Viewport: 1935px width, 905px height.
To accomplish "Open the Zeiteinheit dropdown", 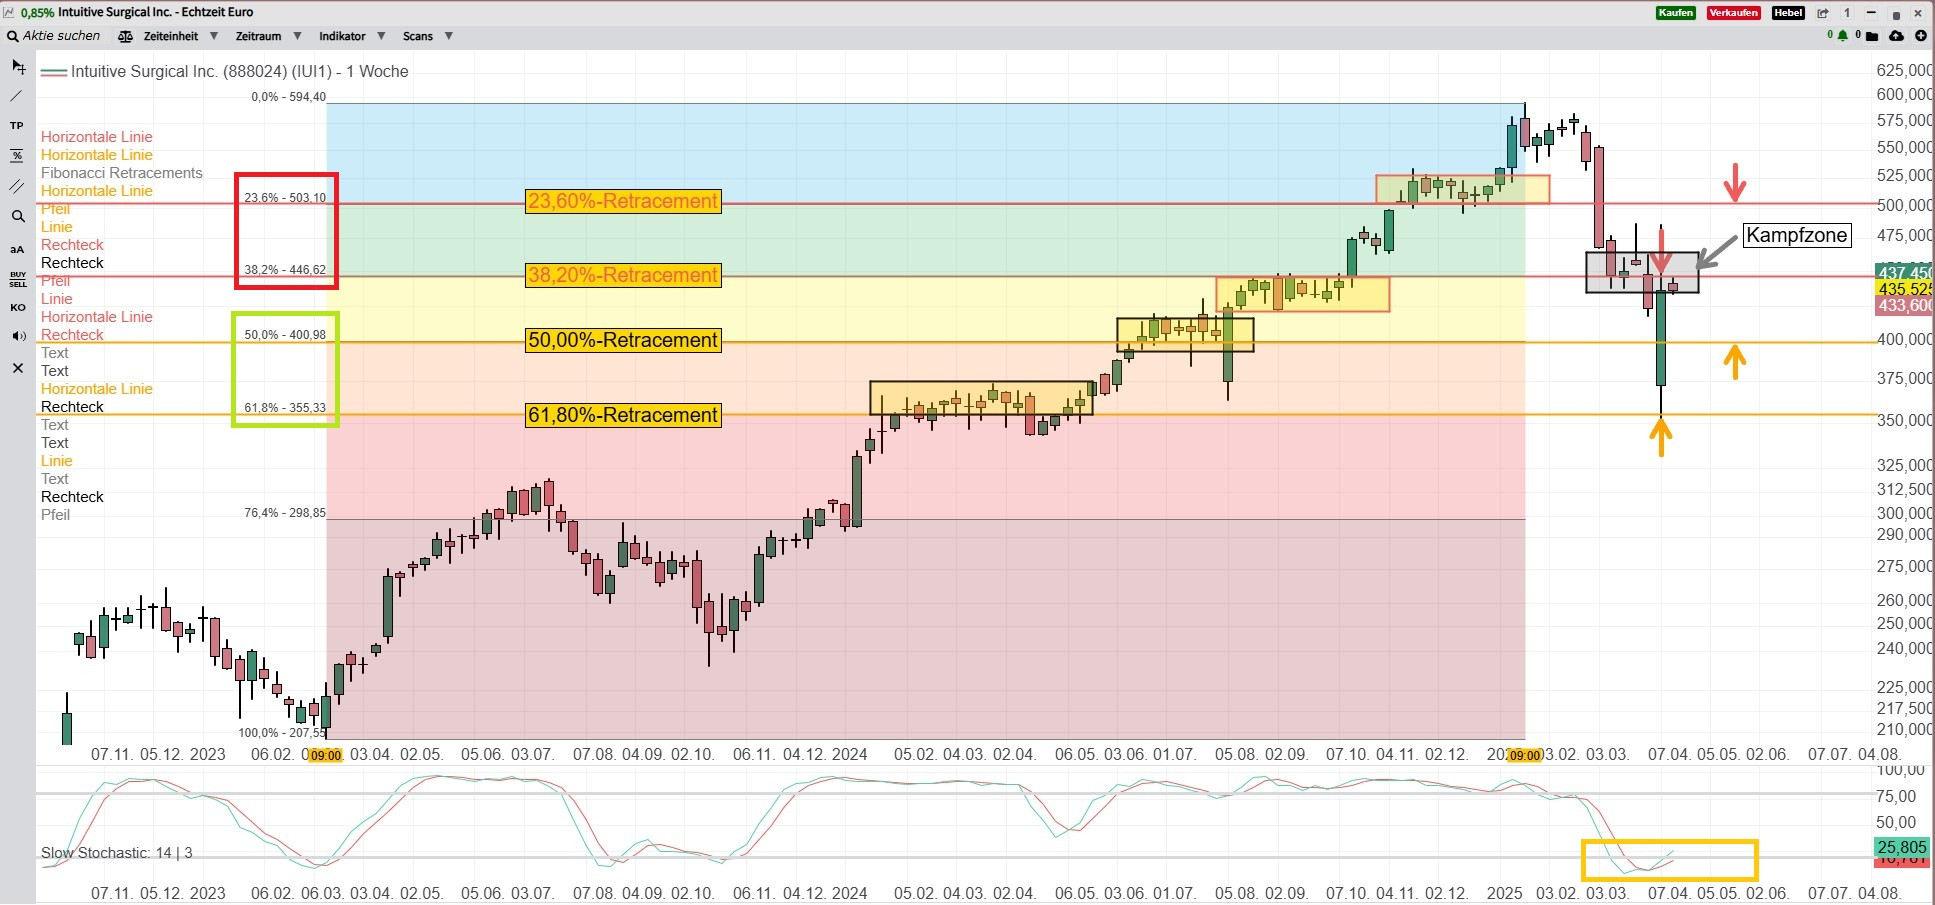I will [x=180, y=36].
